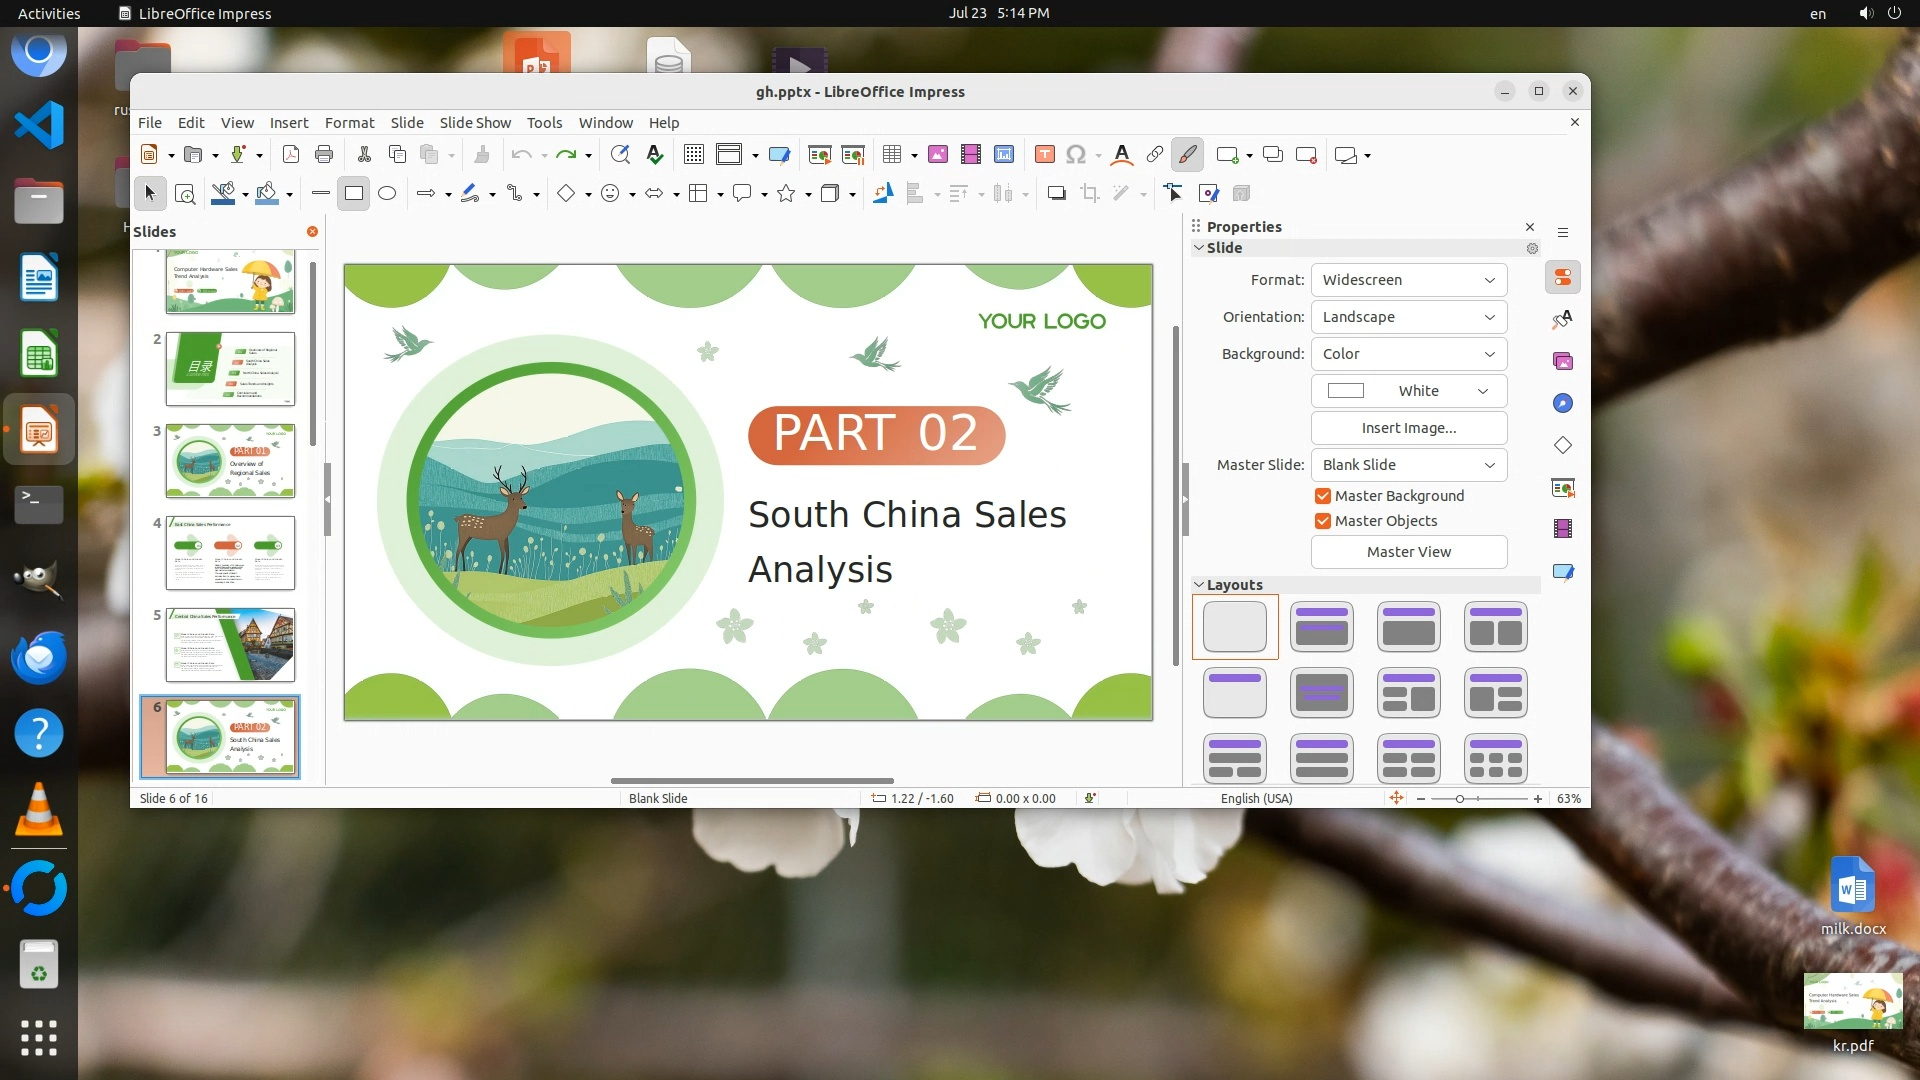This screenshot has width=1920, height=1080.
Task: Click the Insert Special Character icon
Action: 1076,154
